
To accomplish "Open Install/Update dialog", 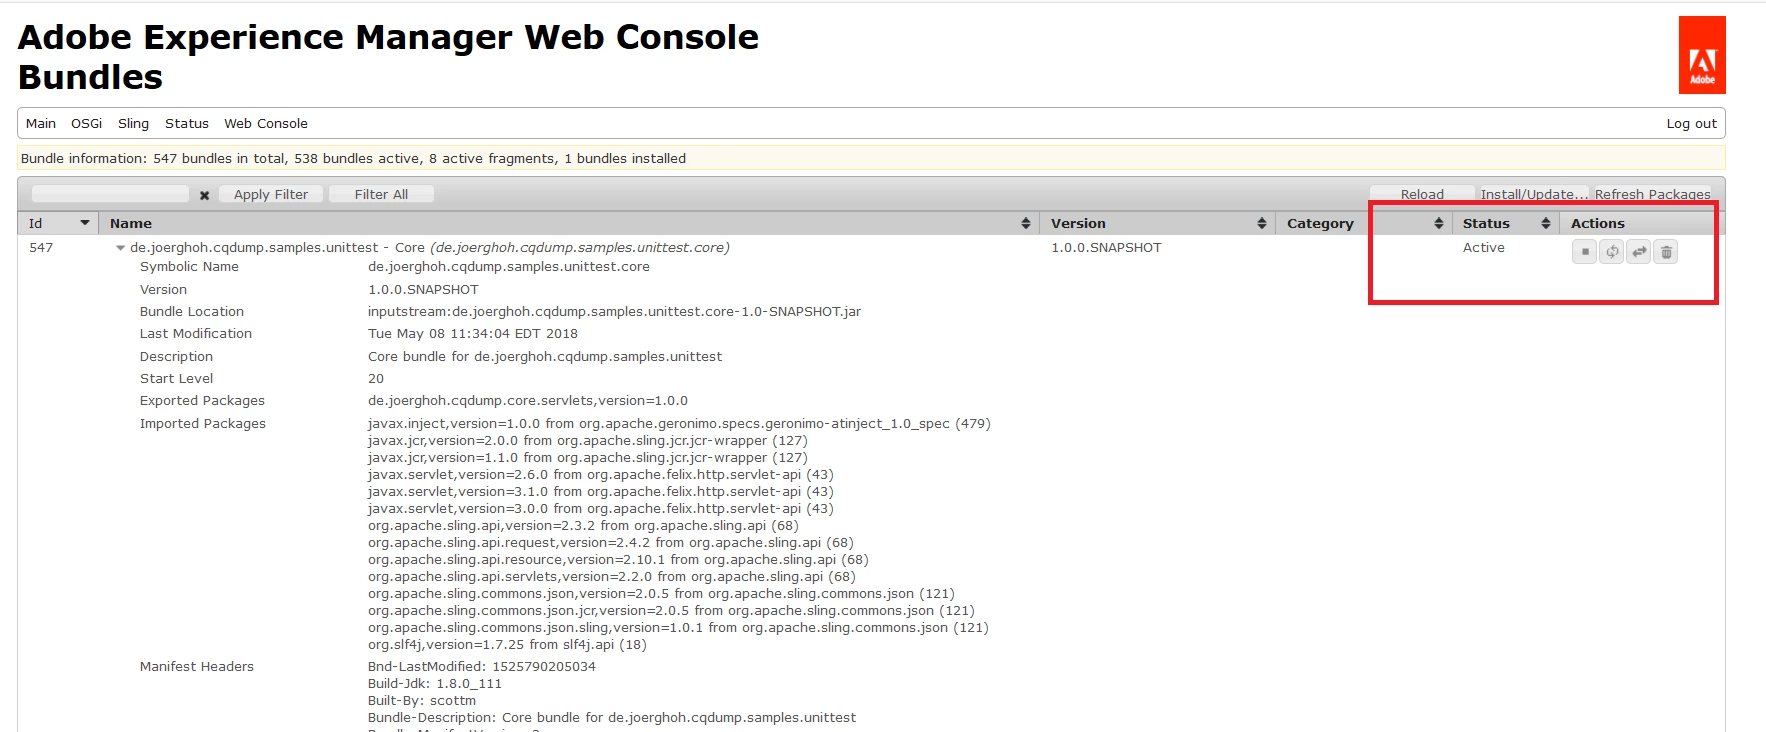I will click(1533, 194).
